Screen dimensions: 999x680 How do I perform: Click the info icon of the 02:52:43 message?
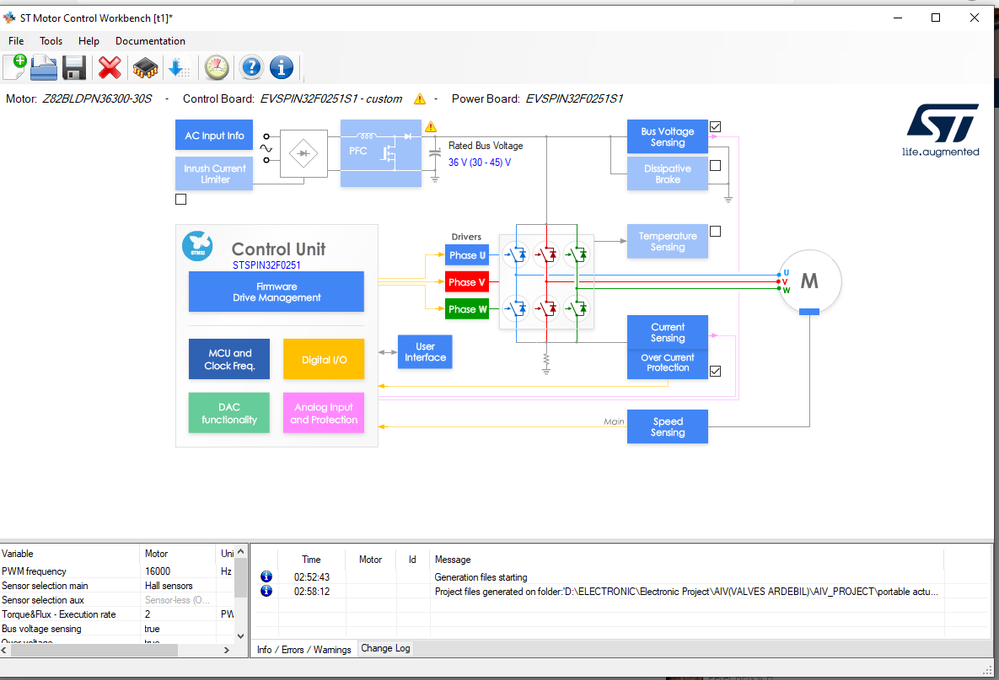click(266, 577)
